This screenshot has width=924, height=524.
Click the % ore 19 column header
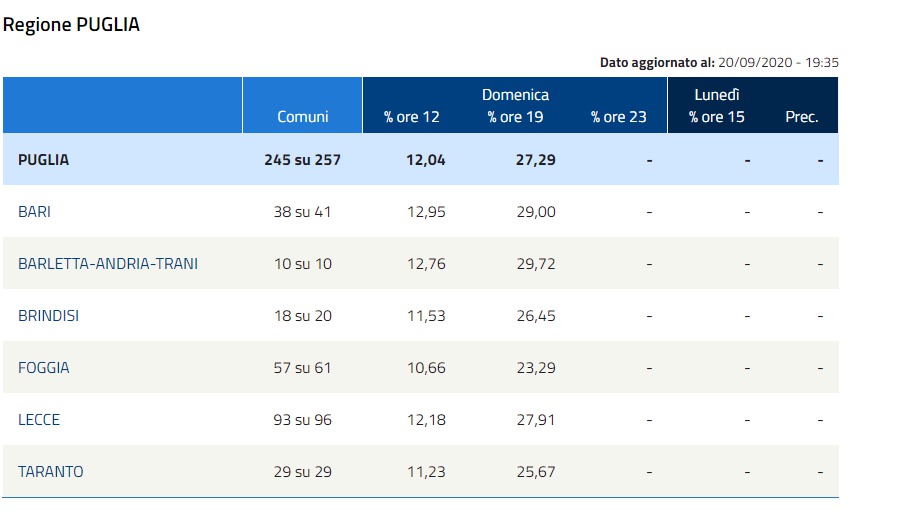516,117
